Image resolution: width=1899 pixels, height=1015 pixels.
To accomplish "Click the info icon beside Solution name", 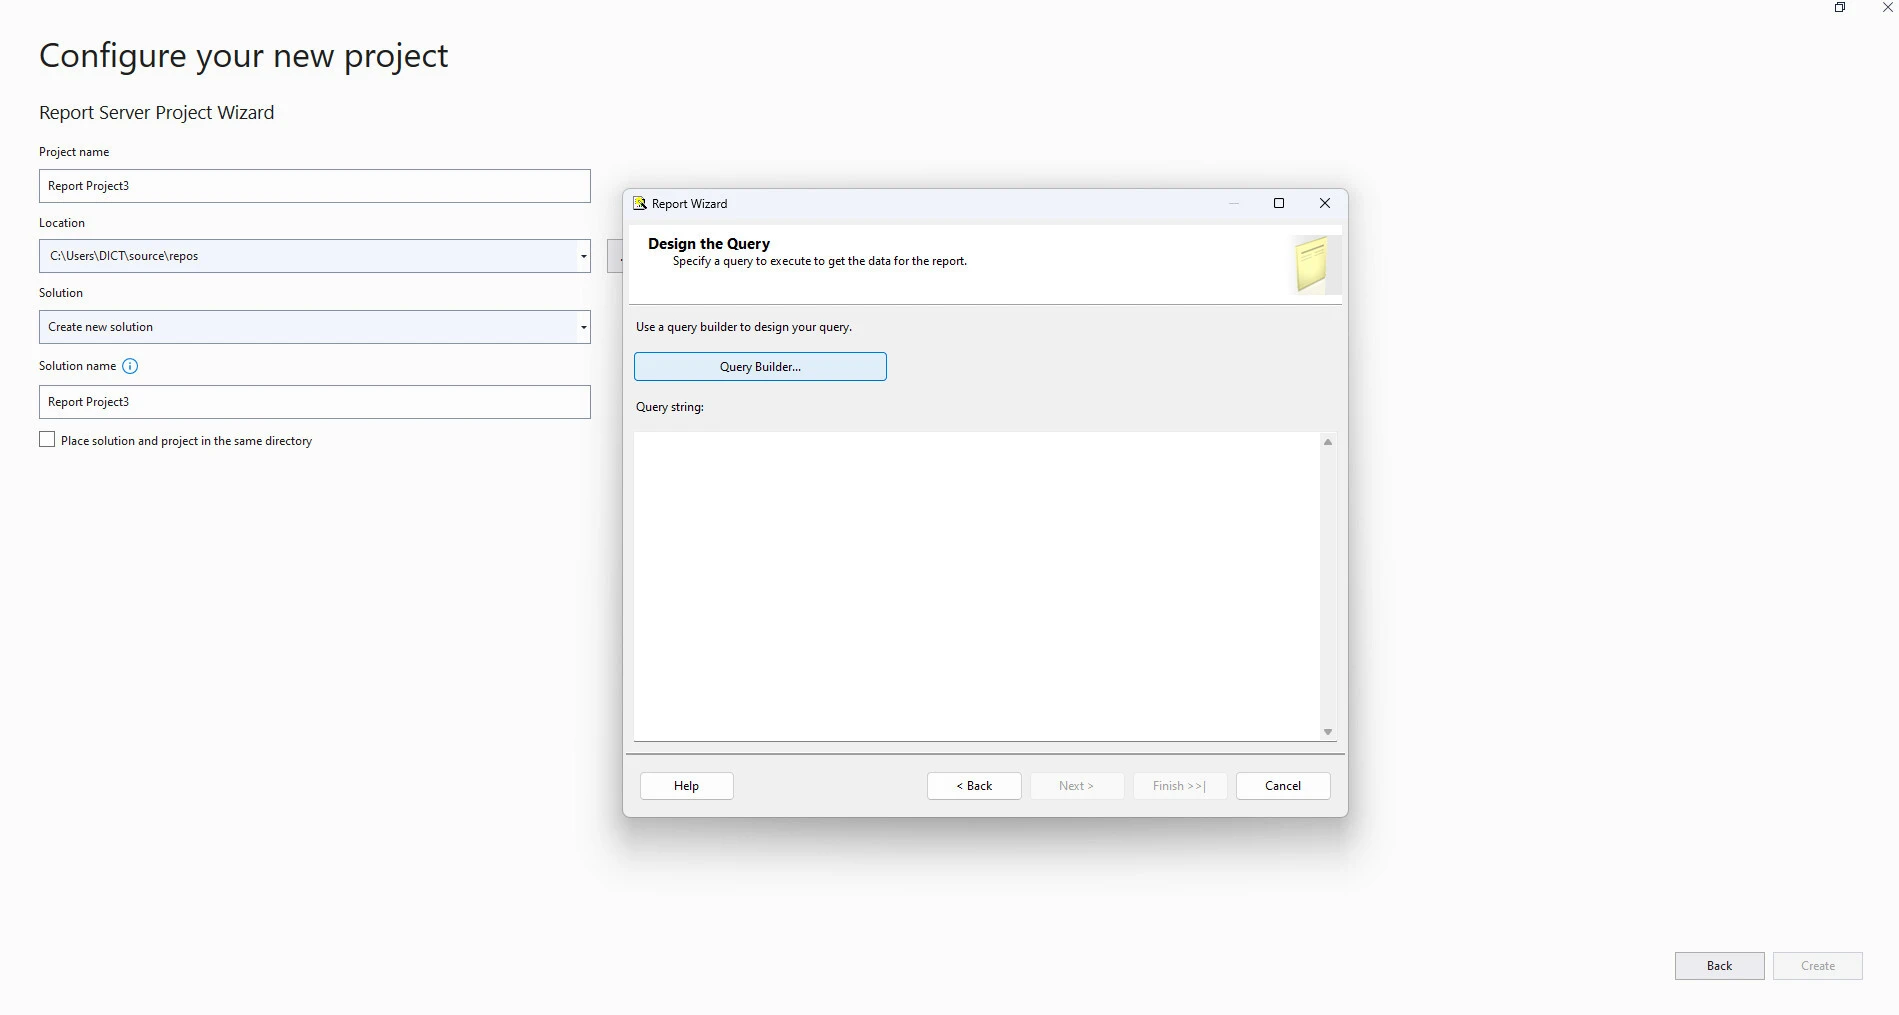I will pyautogui.click(x=130, y=366).
